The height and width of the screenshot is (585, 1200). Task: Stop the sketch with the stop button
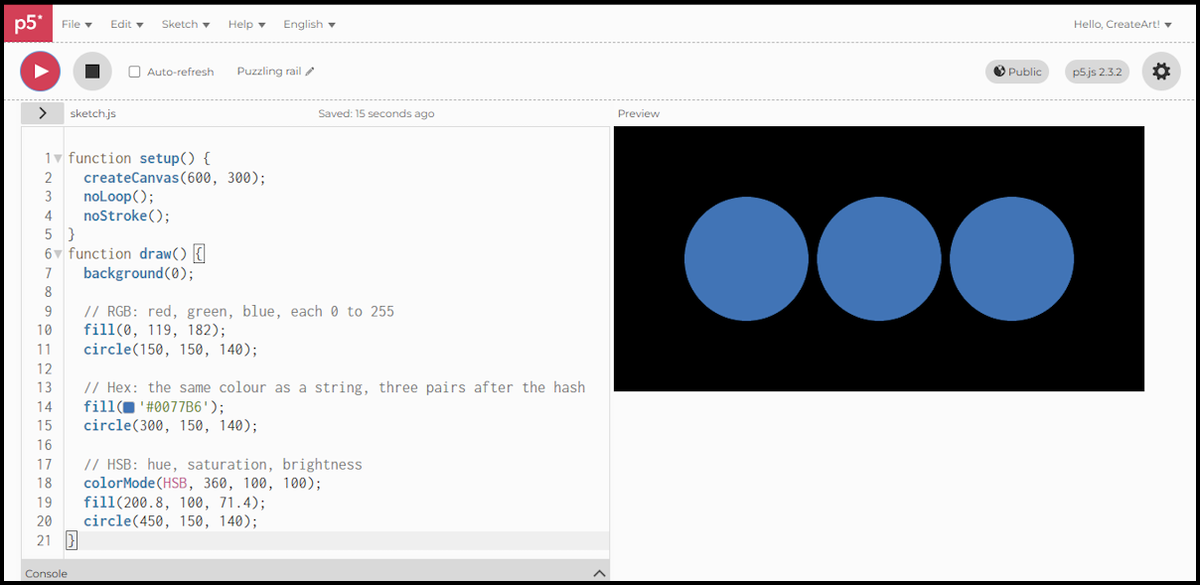coord(93,71)
